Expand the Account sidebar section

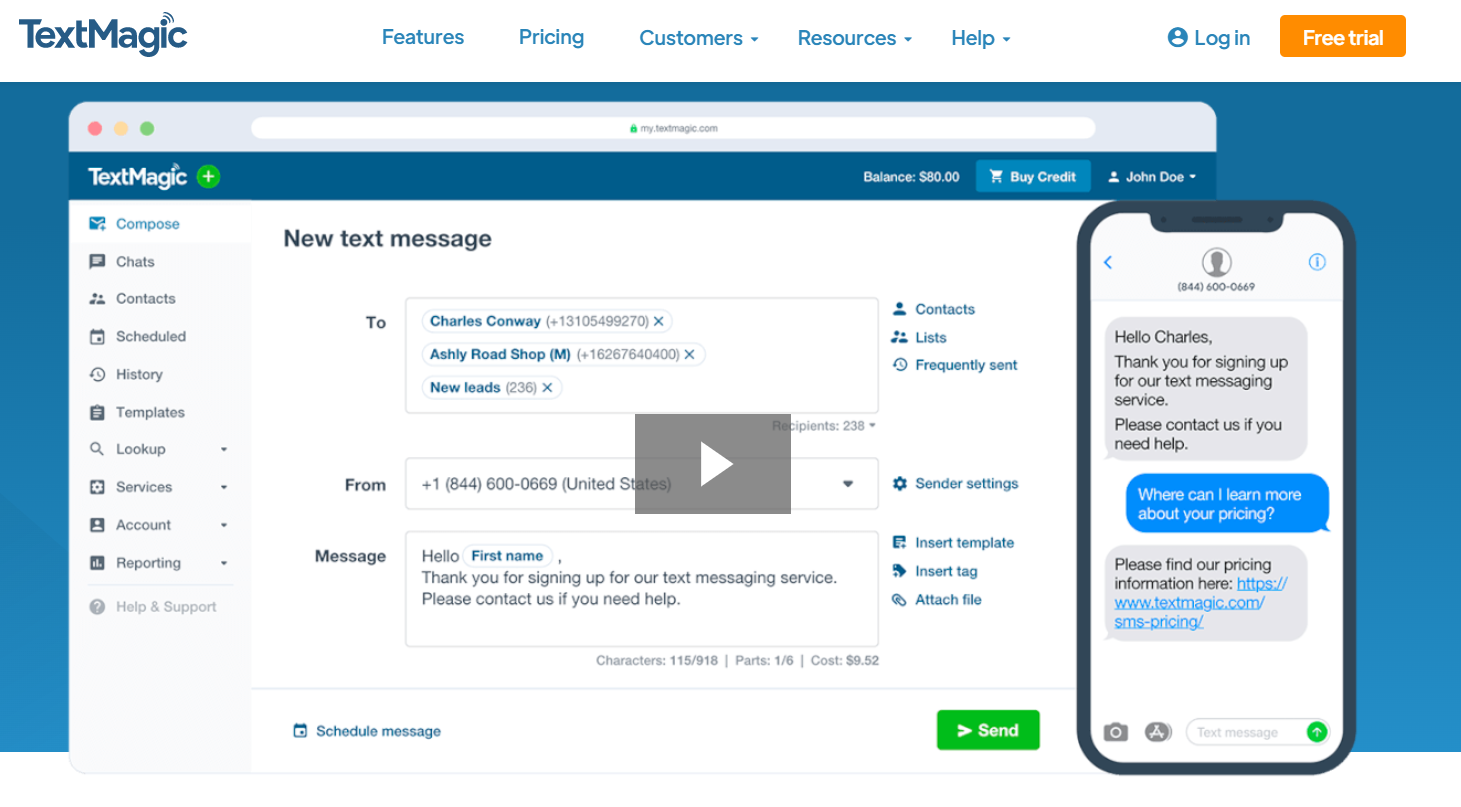coord(160,525)
